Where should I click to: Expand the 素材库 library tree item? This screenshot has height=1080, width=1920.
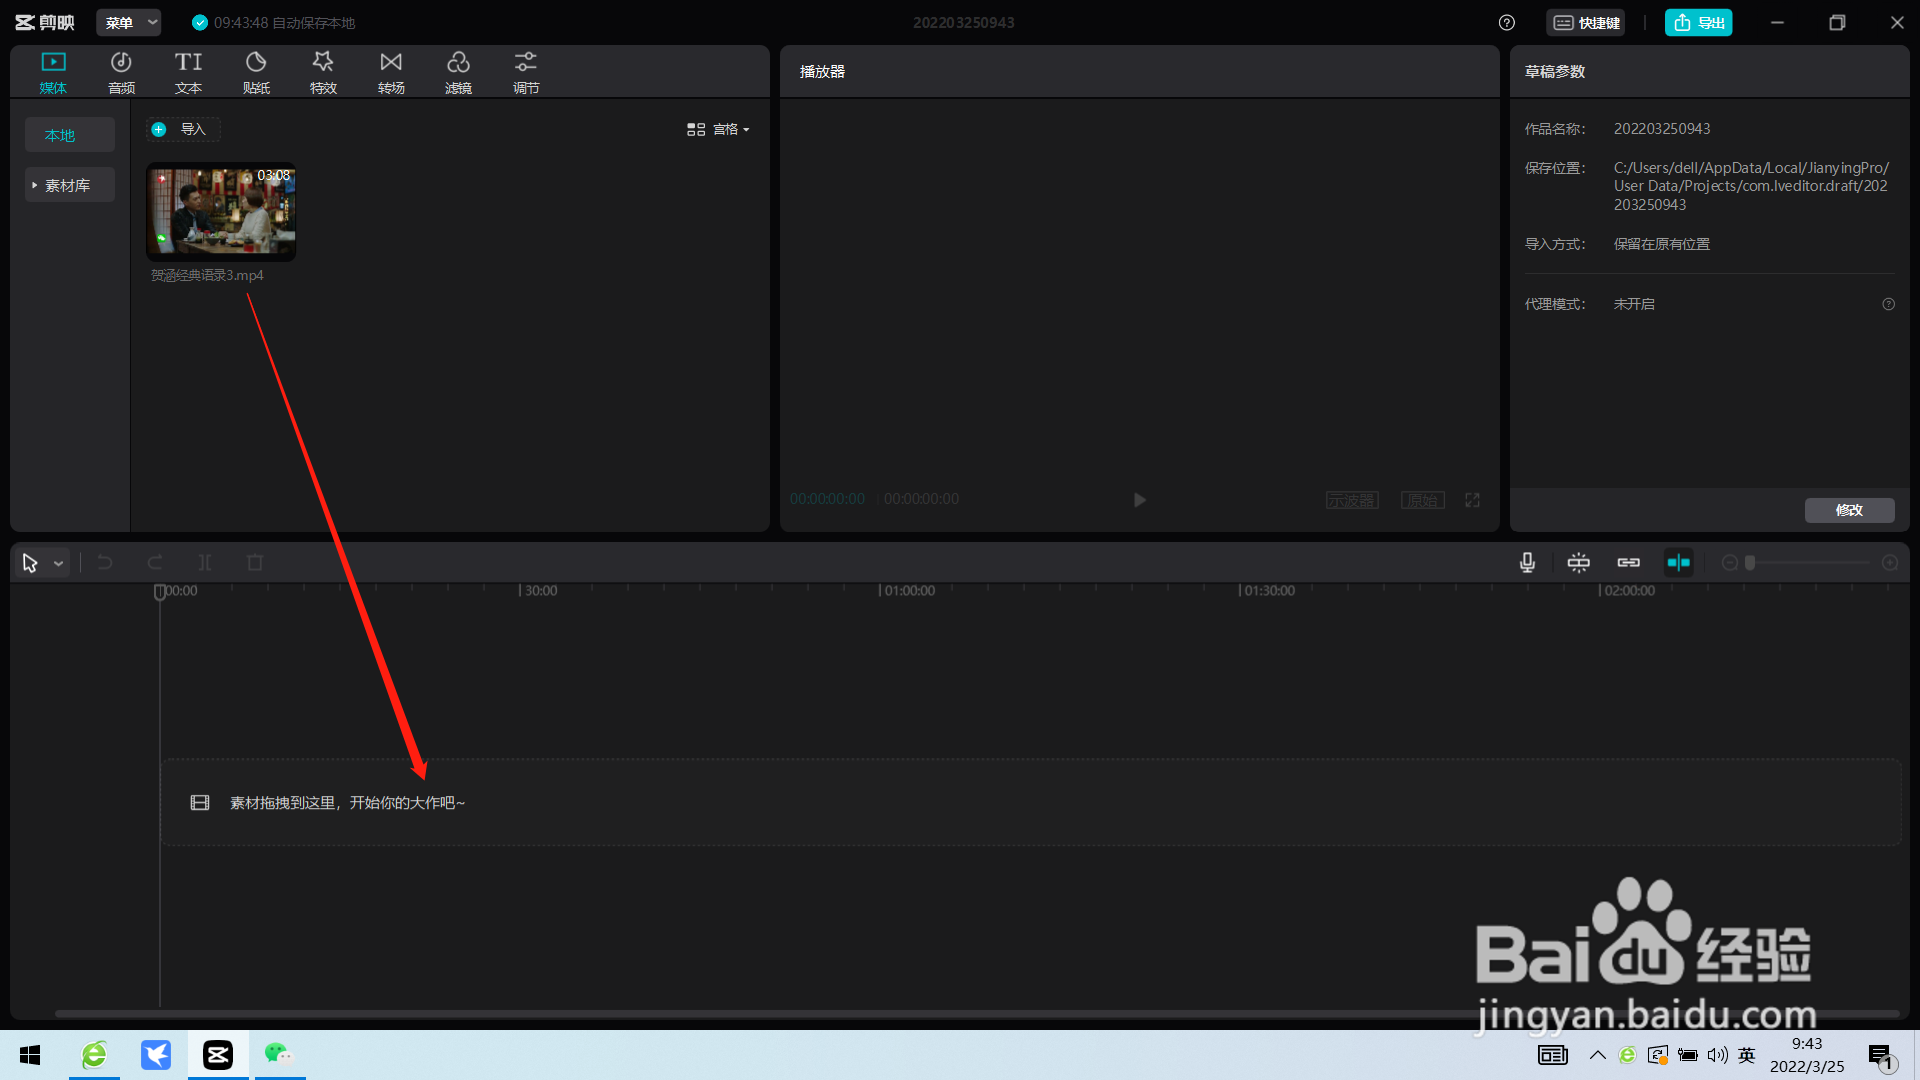click(x=68, y=185)
